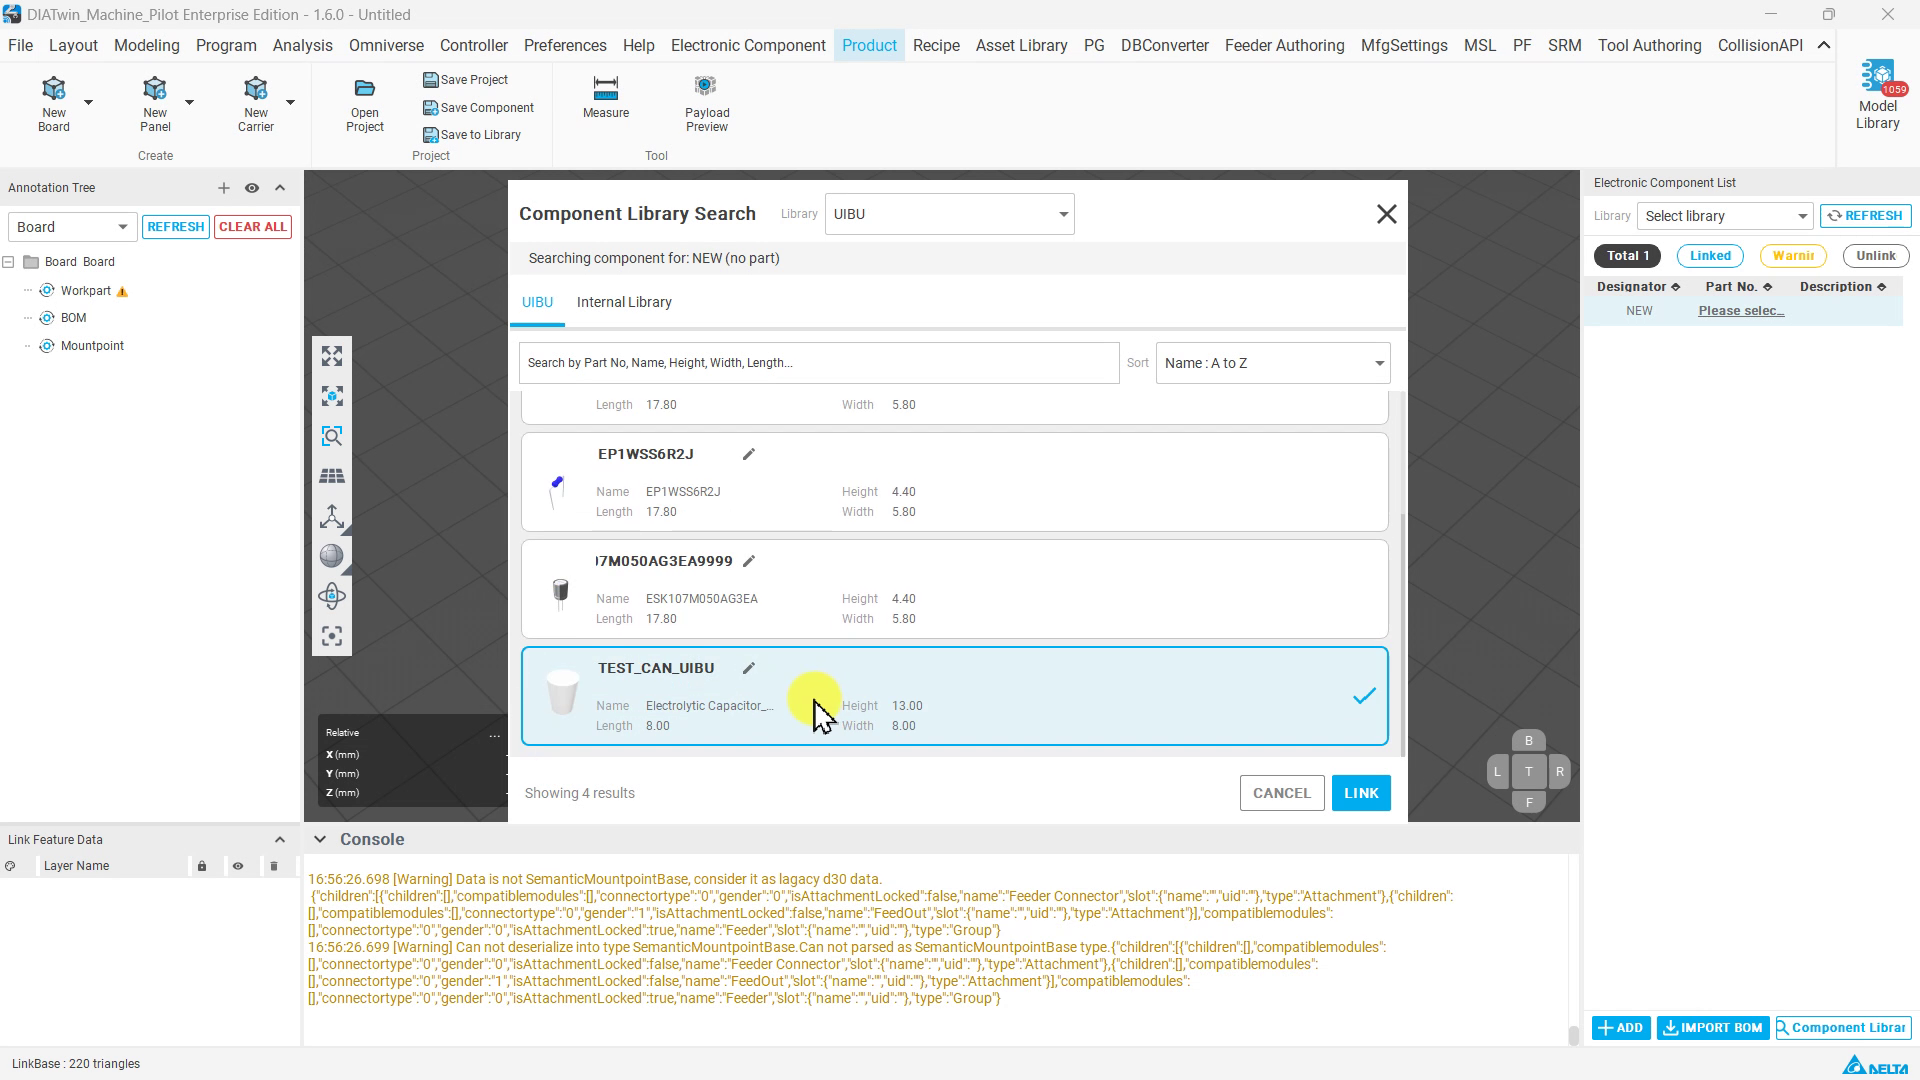Viewport: 1920px width, 1080px height.
Task: Open the Board dropdown in Annotation Tree
Action: 72,227
